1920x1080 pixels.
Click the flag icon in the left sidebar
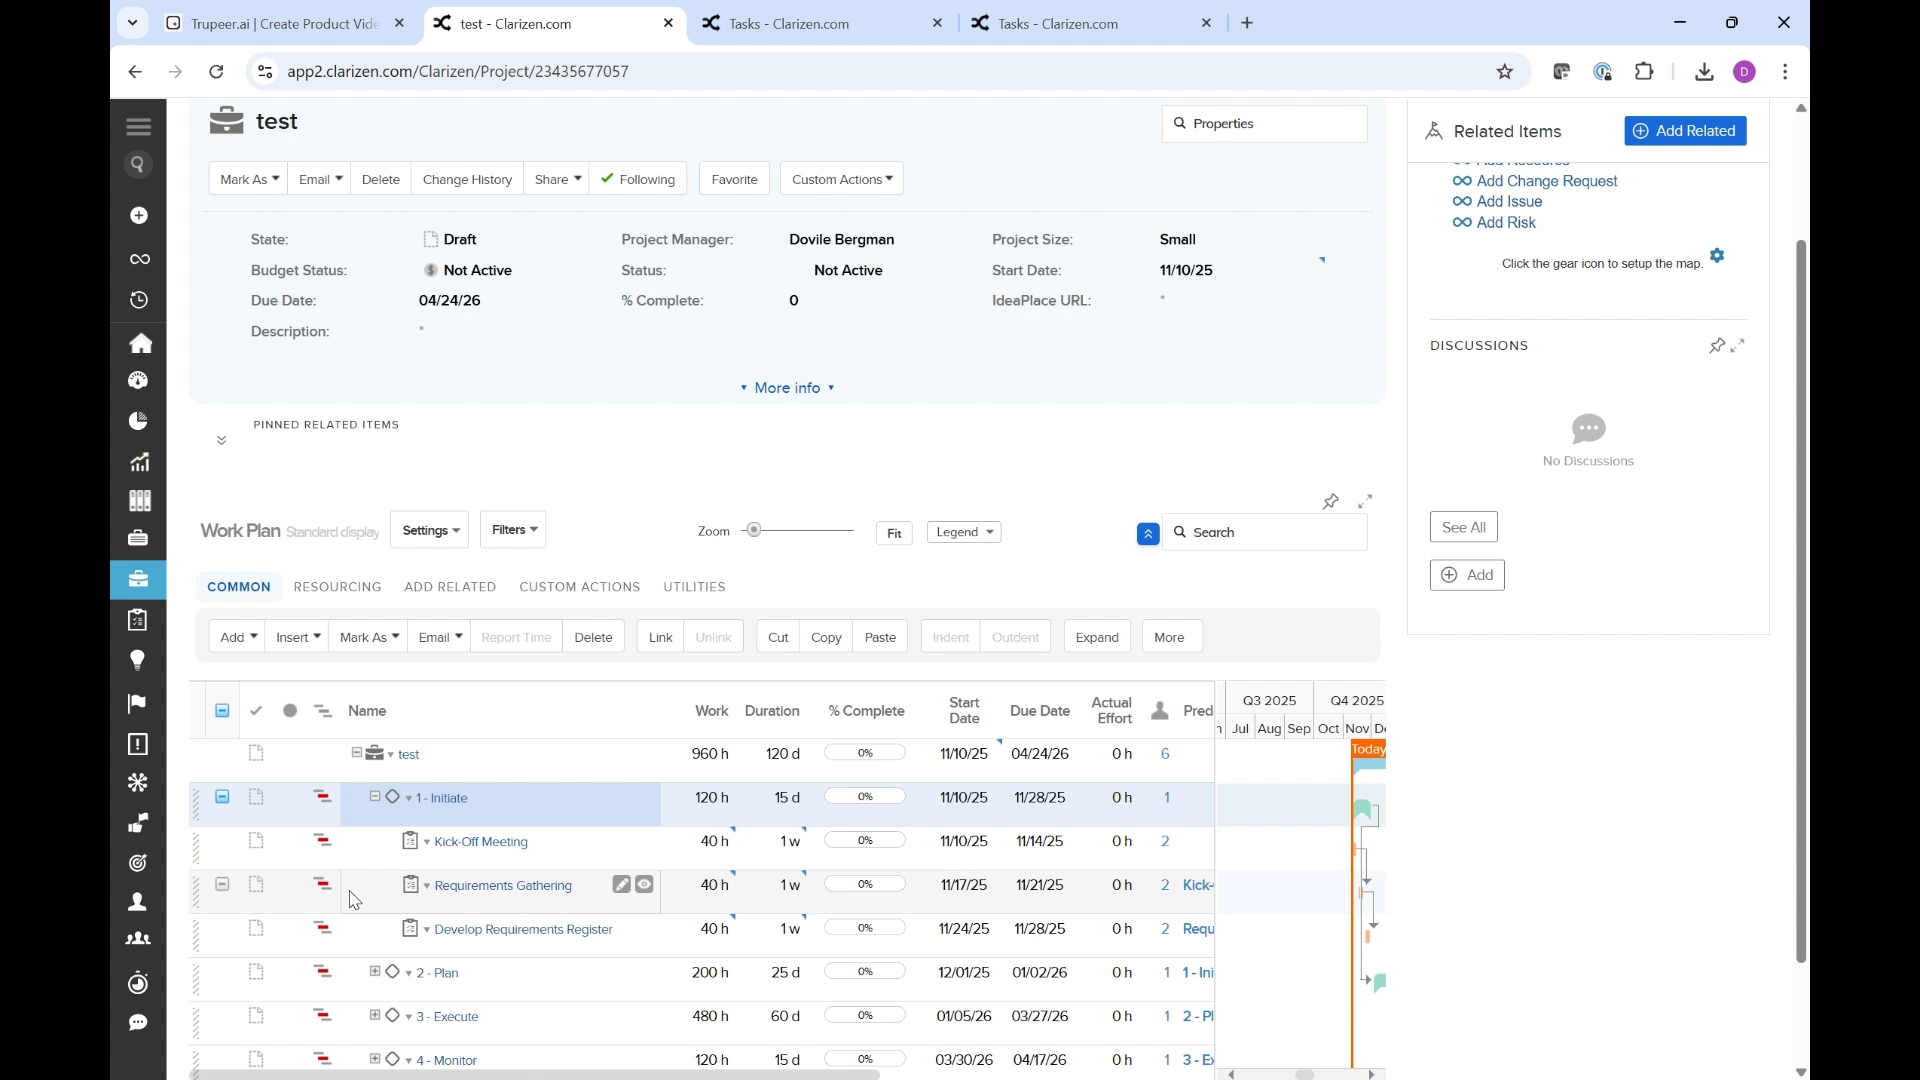136,704
